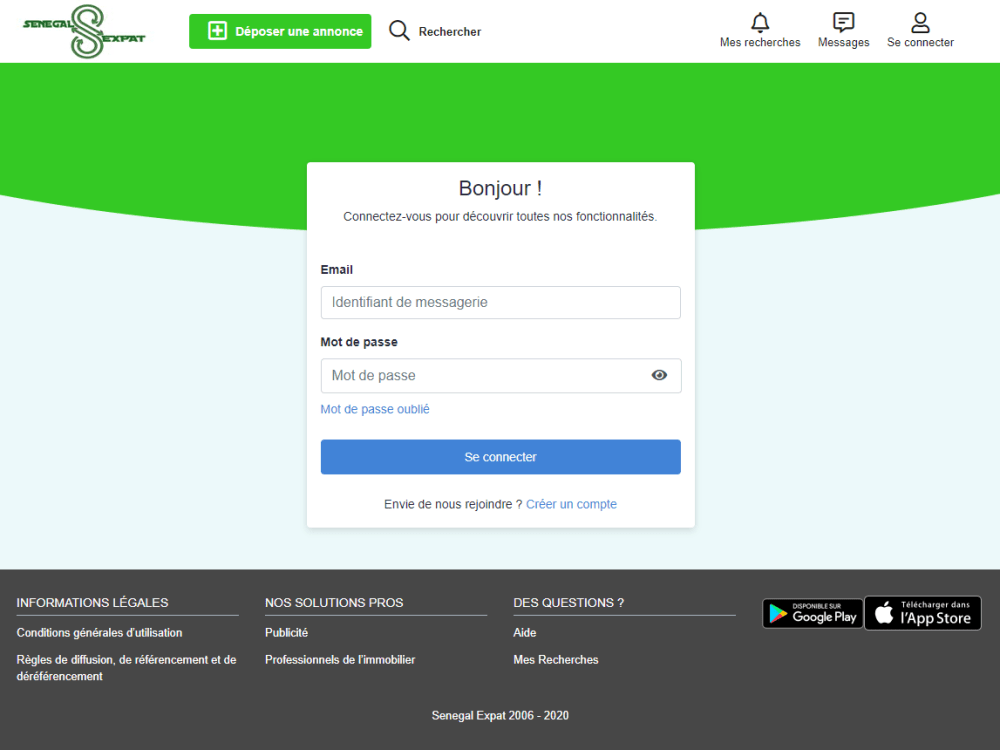
Task: Open the Aide footer link
Action: point(524,633)
